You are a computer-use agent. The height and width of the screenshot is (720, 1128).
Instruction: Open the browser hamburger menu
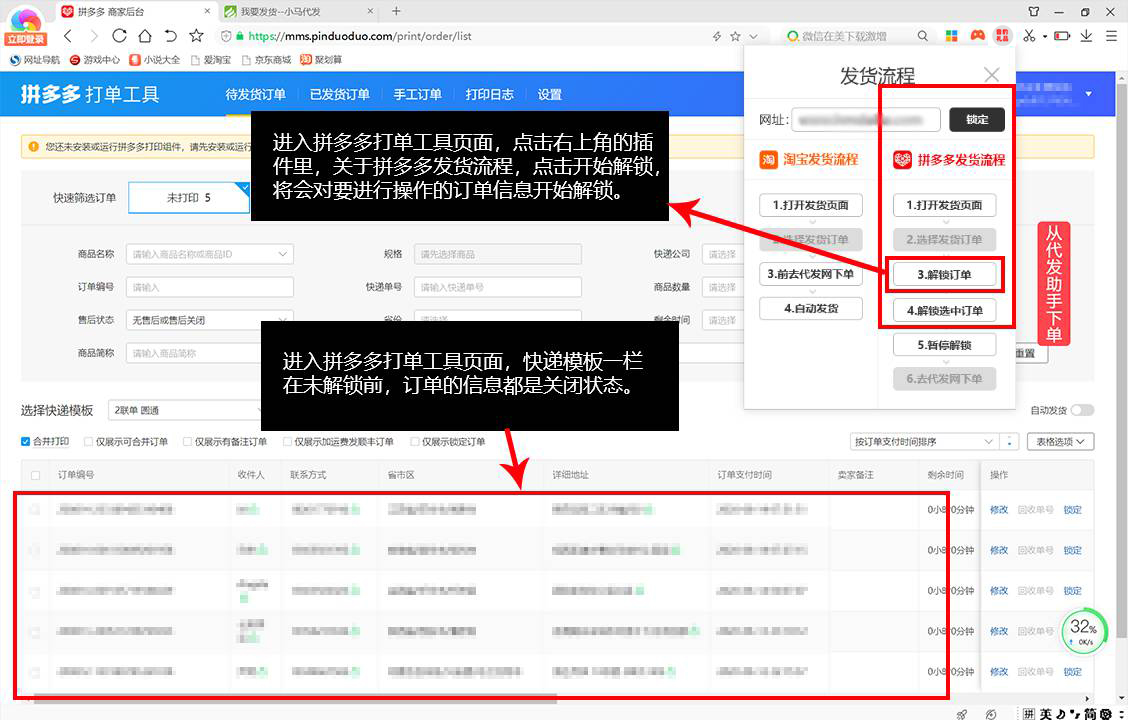[1111, 35]
